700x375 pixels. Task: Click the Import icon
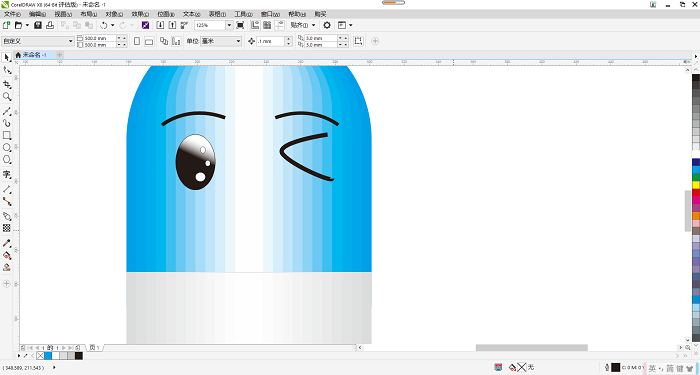click(x=160, y=25)
